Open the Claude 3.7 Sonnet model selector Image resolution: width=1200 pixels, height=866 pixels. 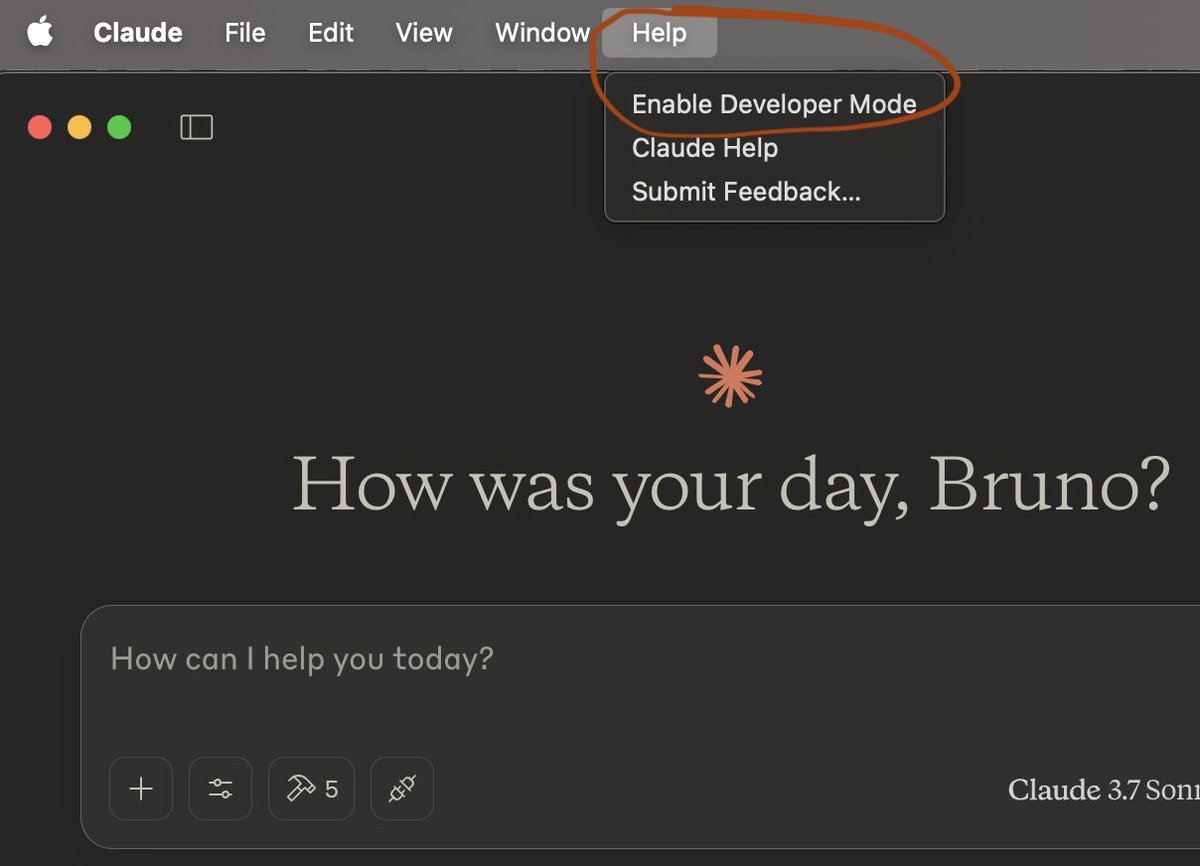[1104, 790]
